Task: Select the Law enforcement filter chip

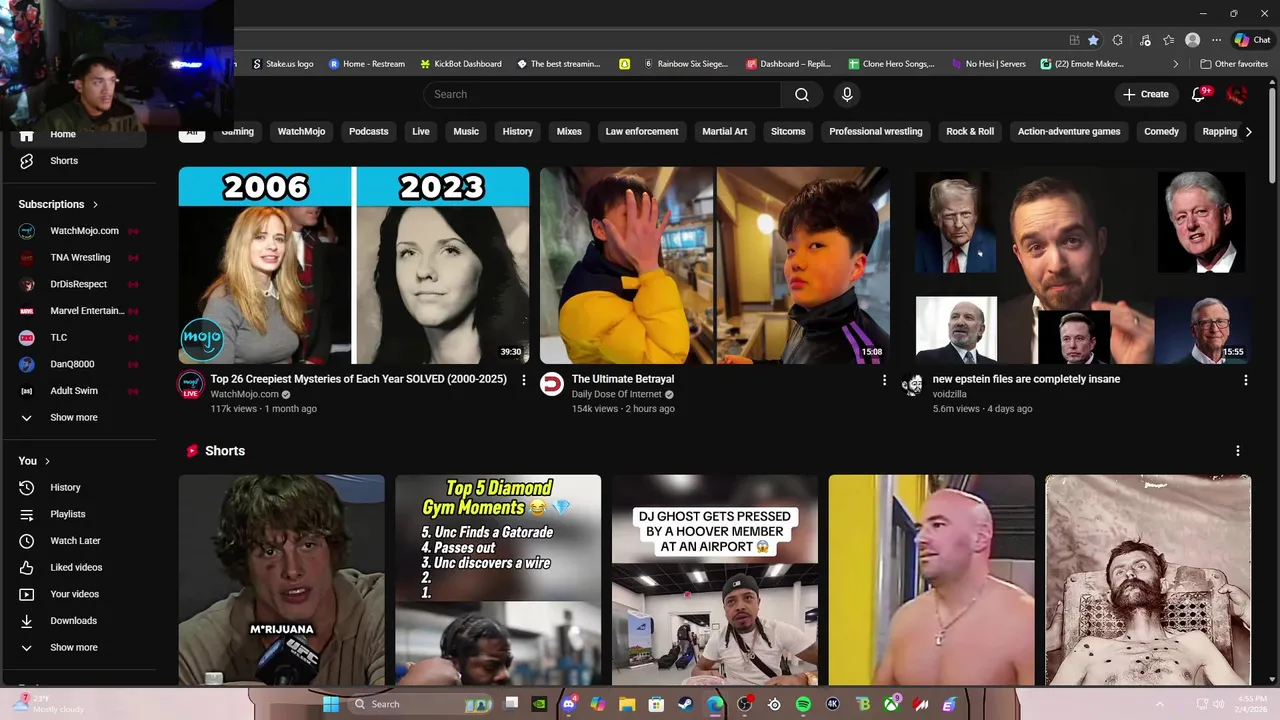Action: [x=642, y=131]
